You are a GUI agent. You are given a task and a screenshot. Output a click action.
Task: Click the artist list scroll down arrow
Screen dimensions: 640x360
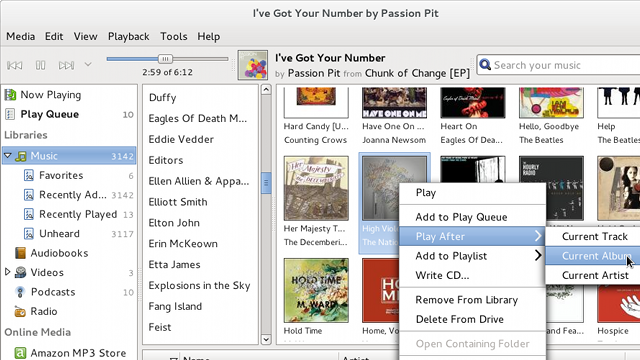[x=266, y=339]
